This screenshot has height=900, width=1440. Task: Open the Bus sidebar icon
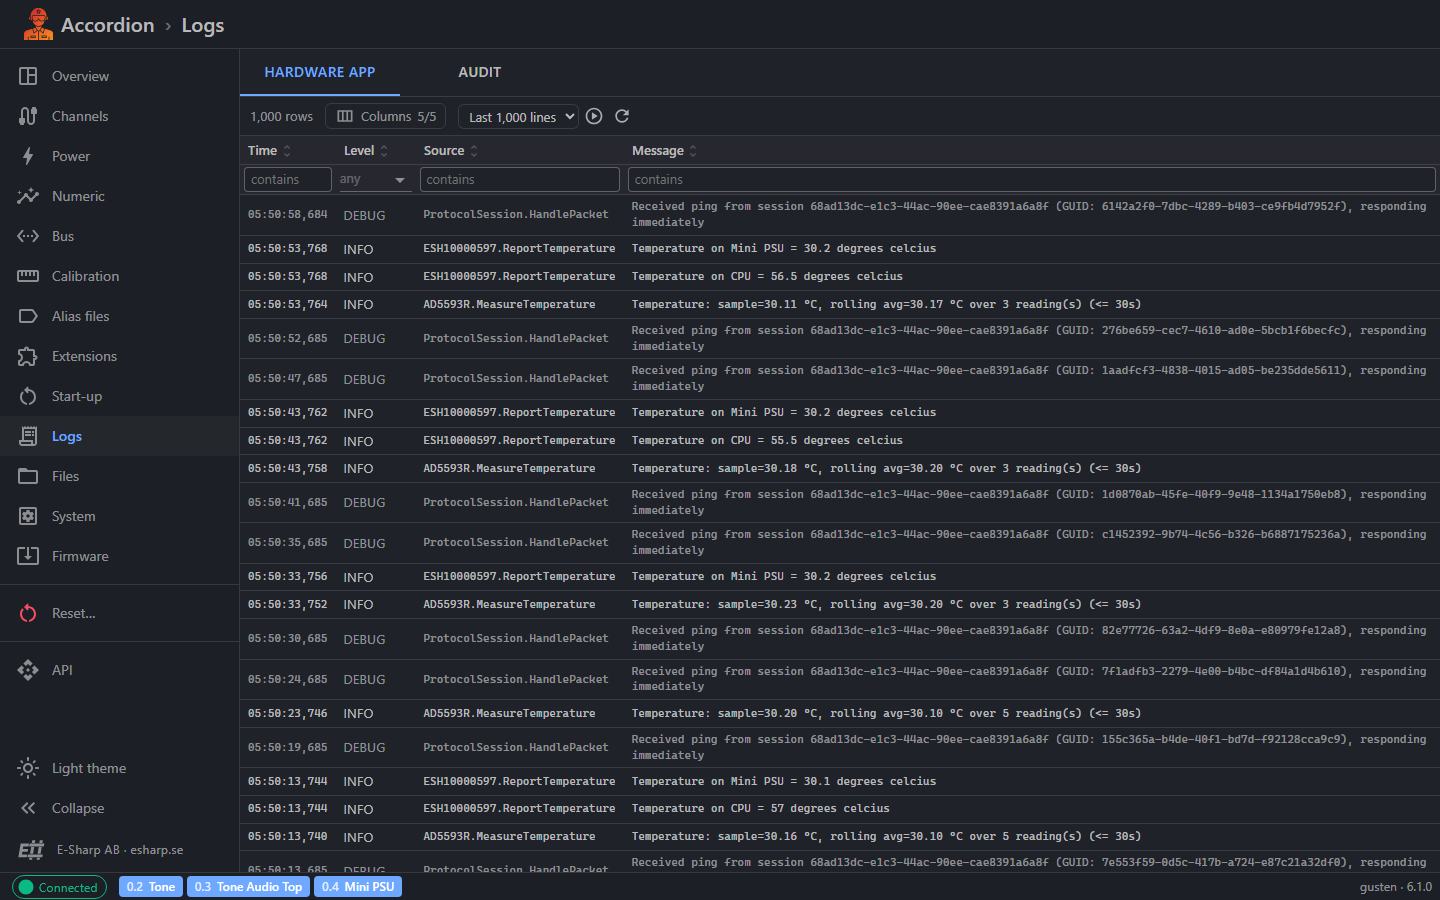click(28, 236)
